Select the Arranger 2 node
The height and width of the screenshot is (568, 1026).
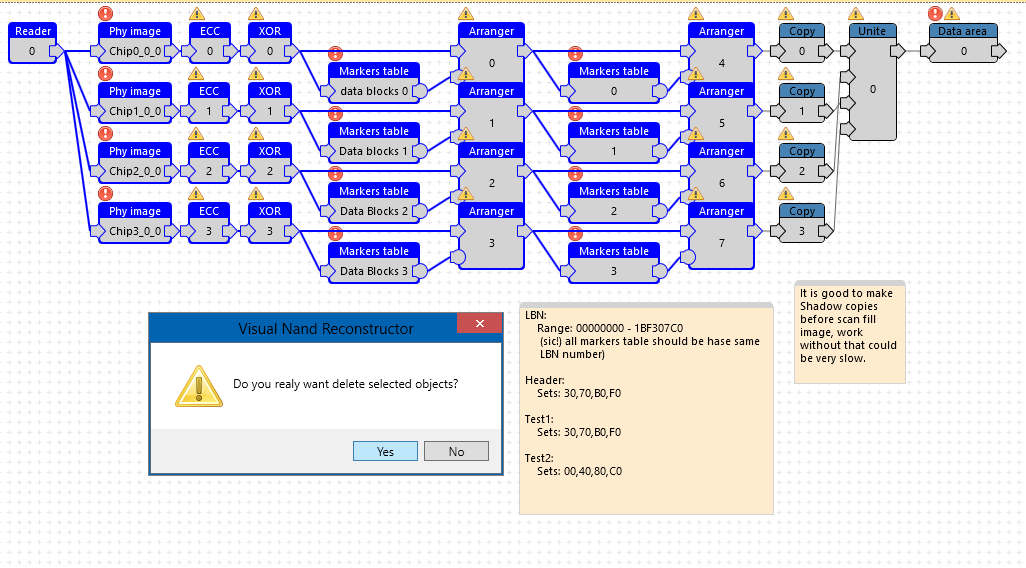tap(491, 173)
